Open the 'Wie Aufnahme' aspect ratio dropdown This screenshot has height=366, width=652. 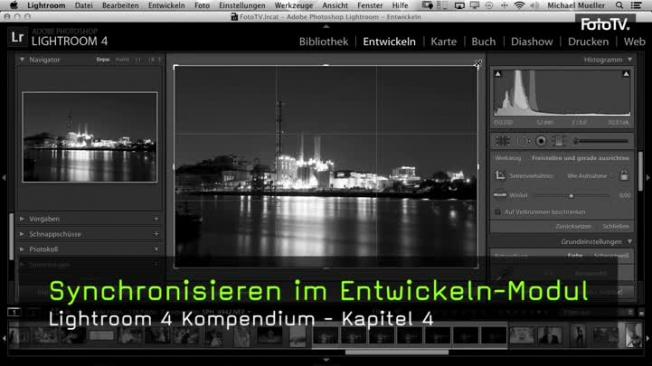(x=587, y=176)
